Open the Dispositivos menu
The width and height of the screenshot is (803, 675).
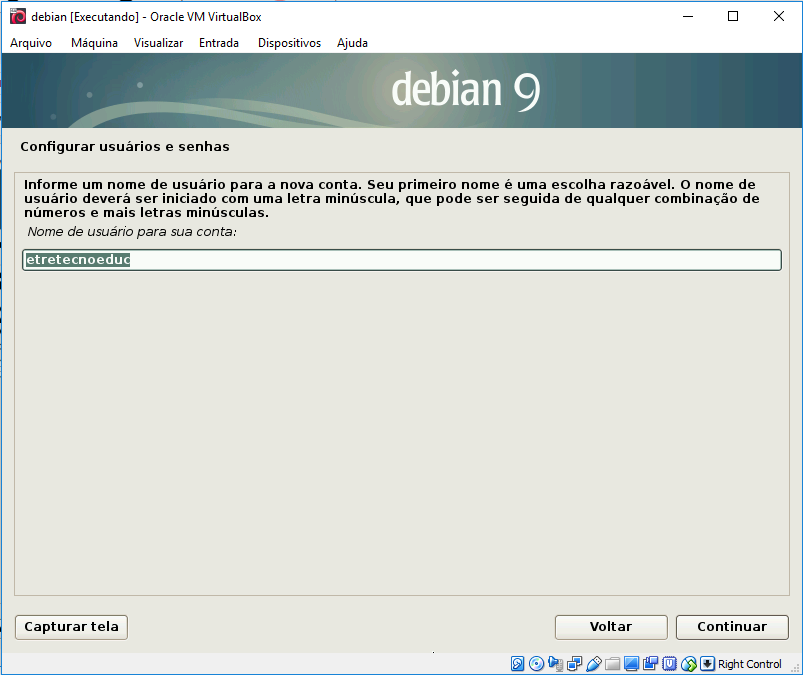tap(289, 43)
